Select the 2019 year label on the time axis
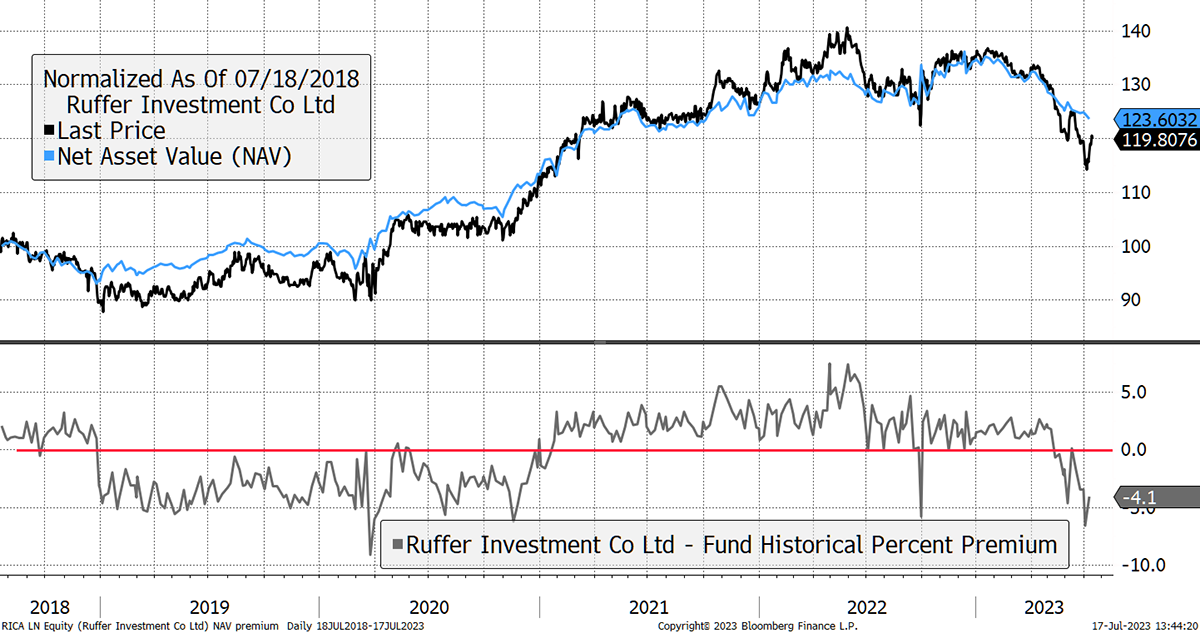Image resolution: width=1200 pixels, height=633 pixels. [210, 608]
